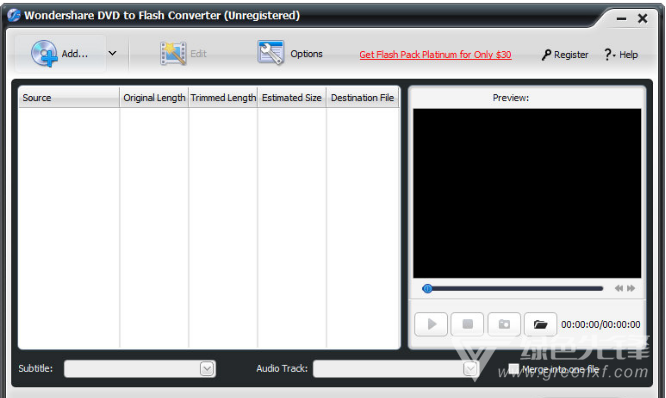This screenshot has height=398, width=666.
Task: Open the Subtitle dropdown list
Action: pyautogui.click(x=207, y=369)
